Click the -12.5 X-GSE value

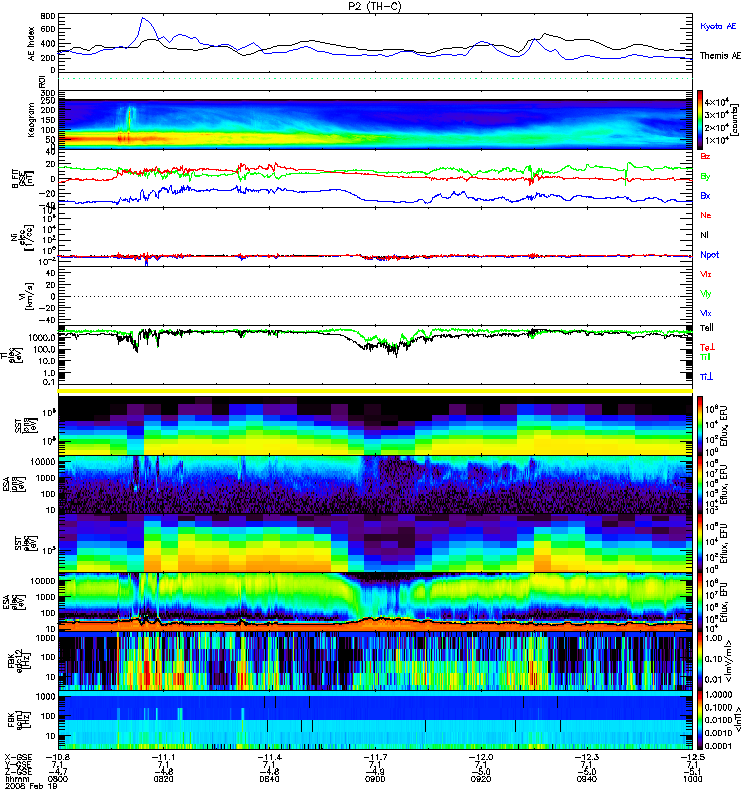coord(692,757)
